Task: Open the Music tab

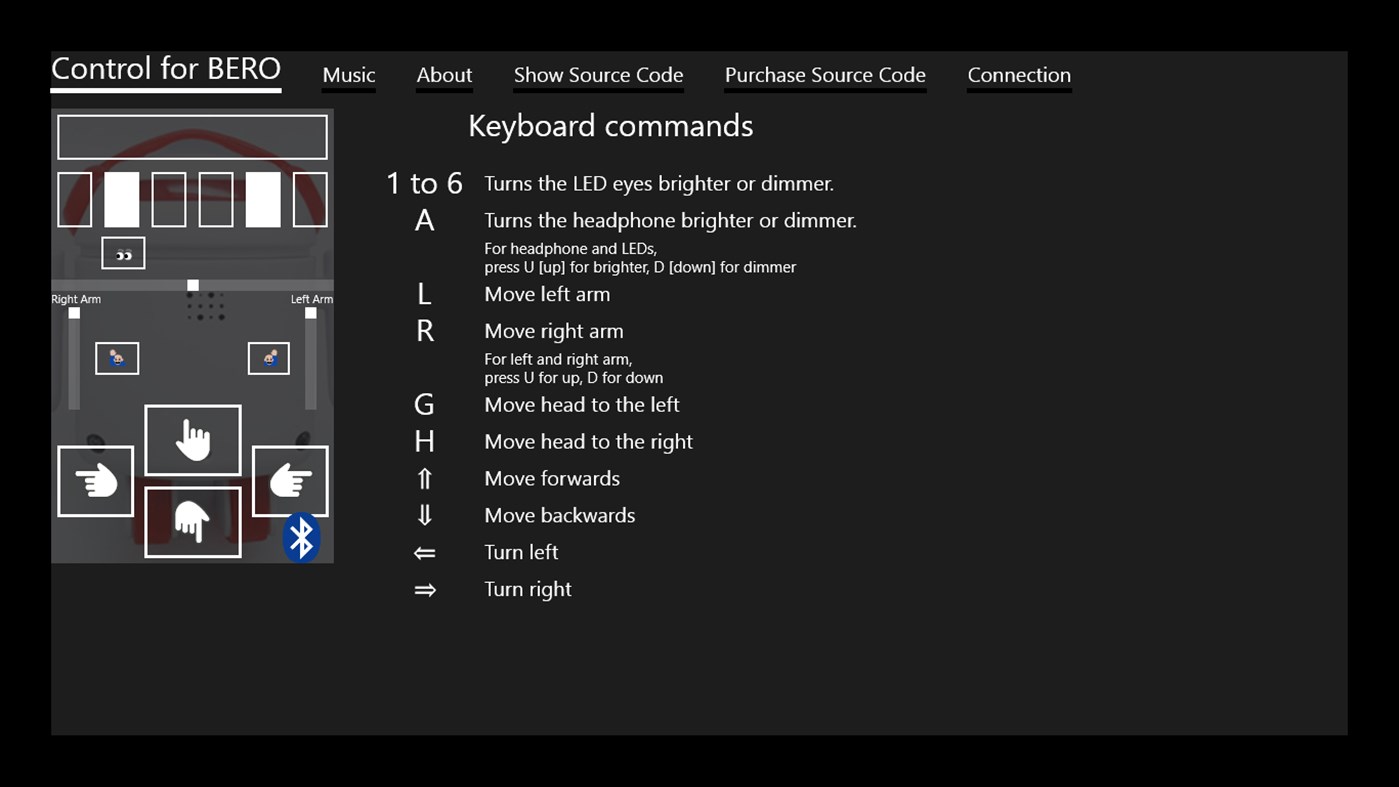Action: coord(349,75)
